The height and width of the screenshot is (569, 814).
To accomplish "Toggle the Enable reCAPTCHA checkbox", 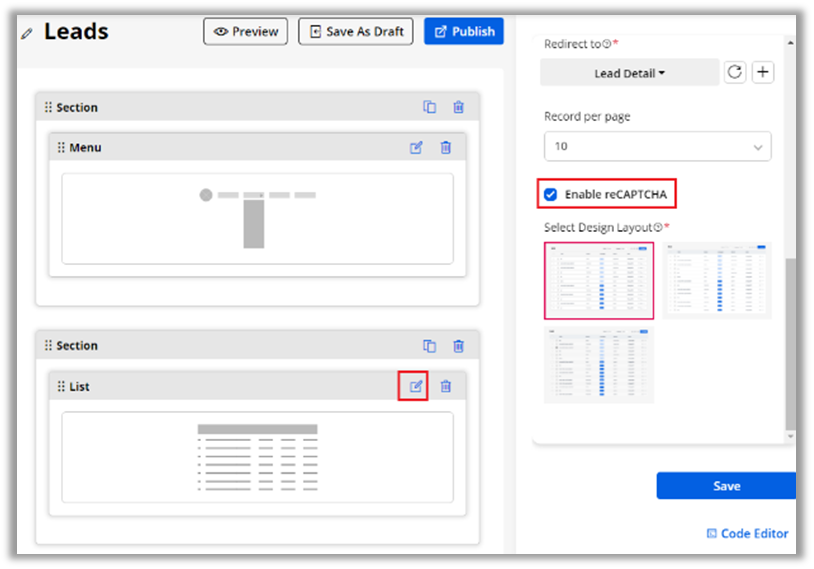I will click(x=551, y=194).
